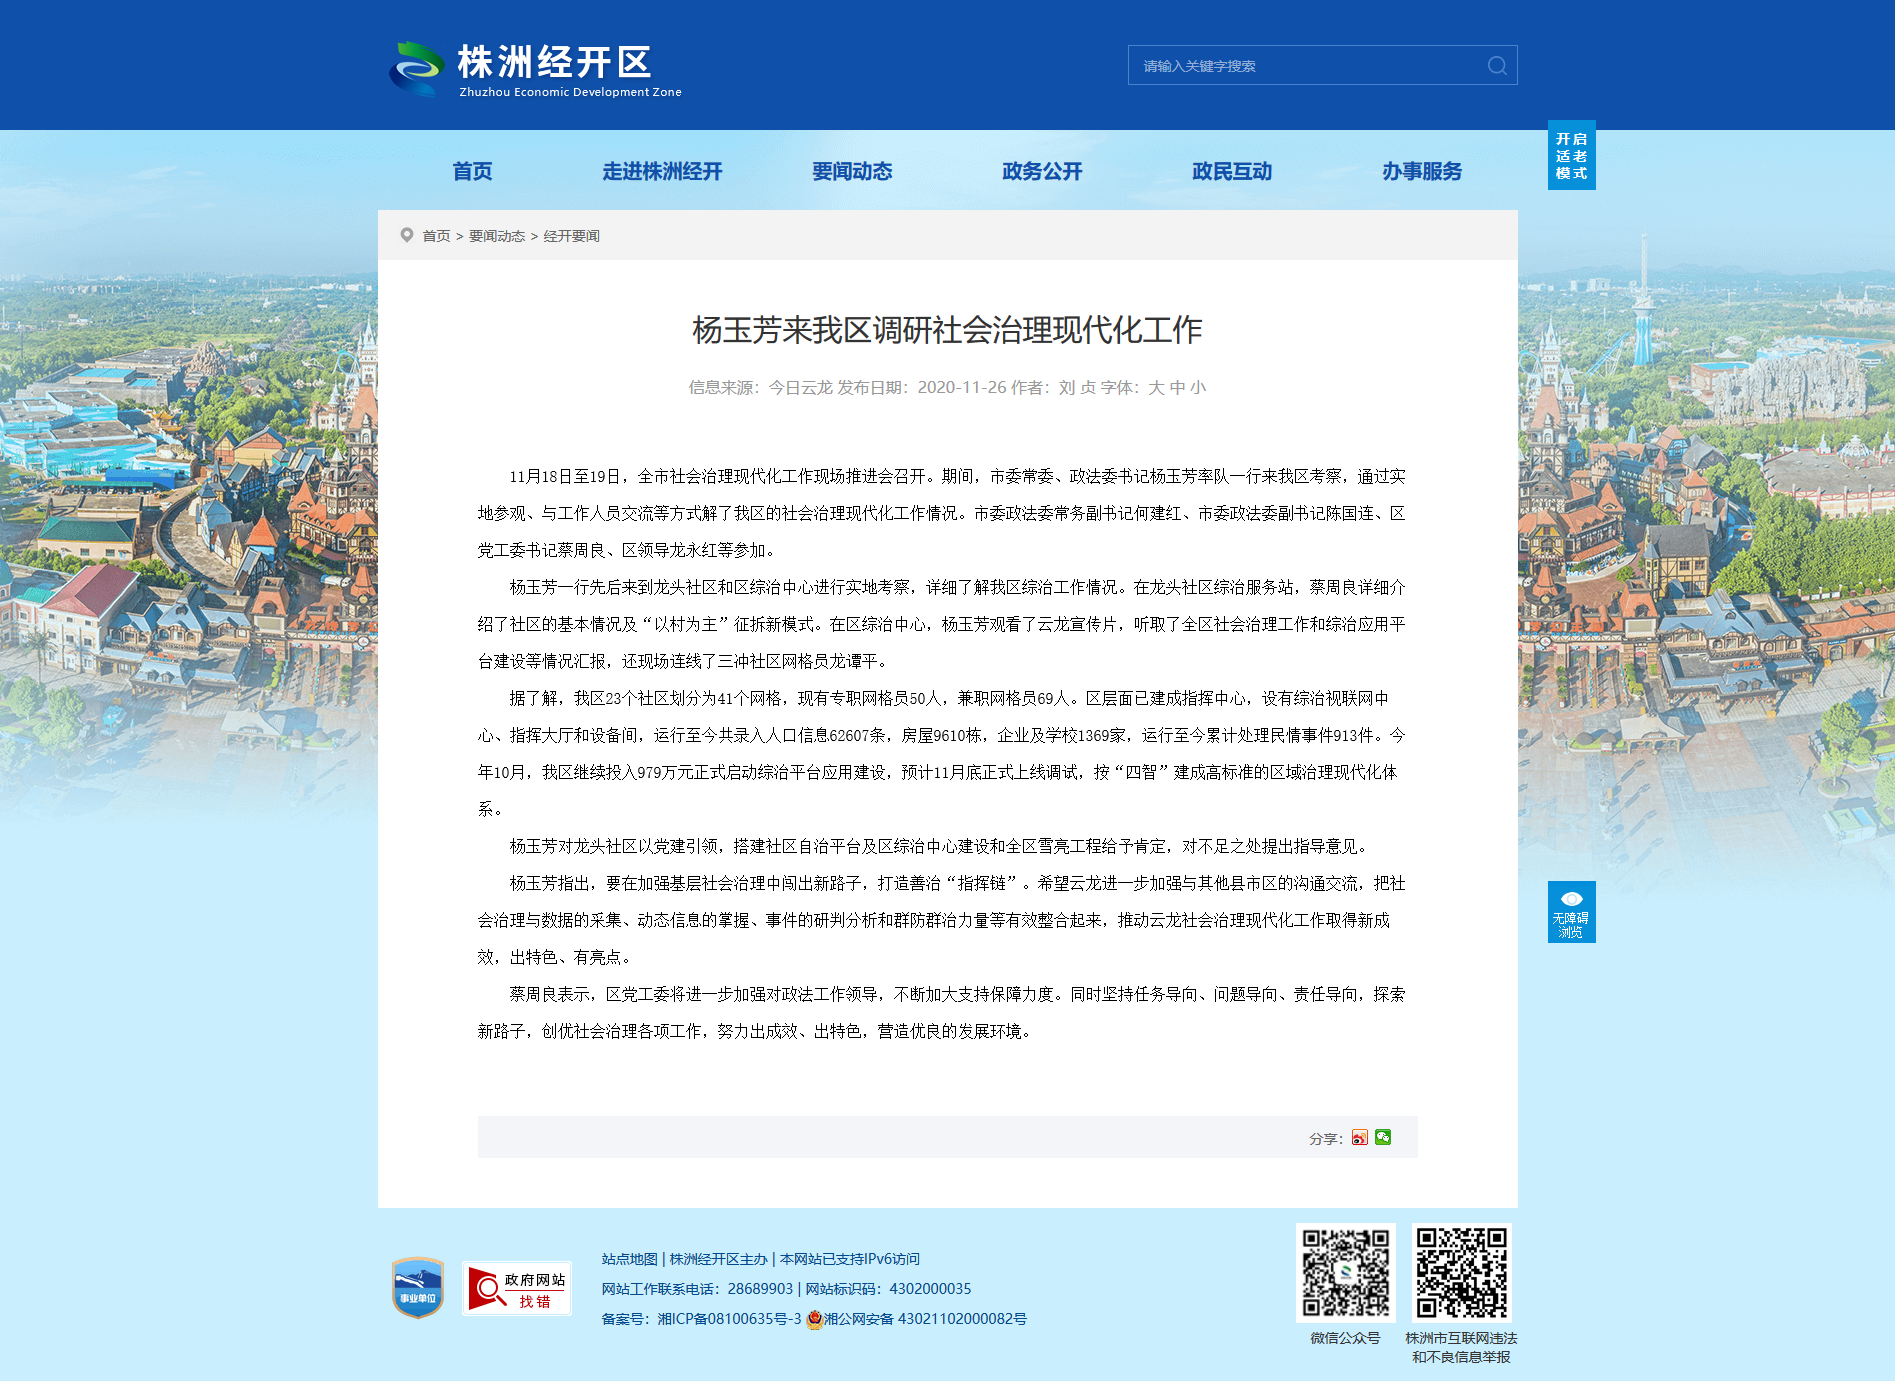Toggle 无障碍浏览 accessibility browsing

click(1571, 912)
